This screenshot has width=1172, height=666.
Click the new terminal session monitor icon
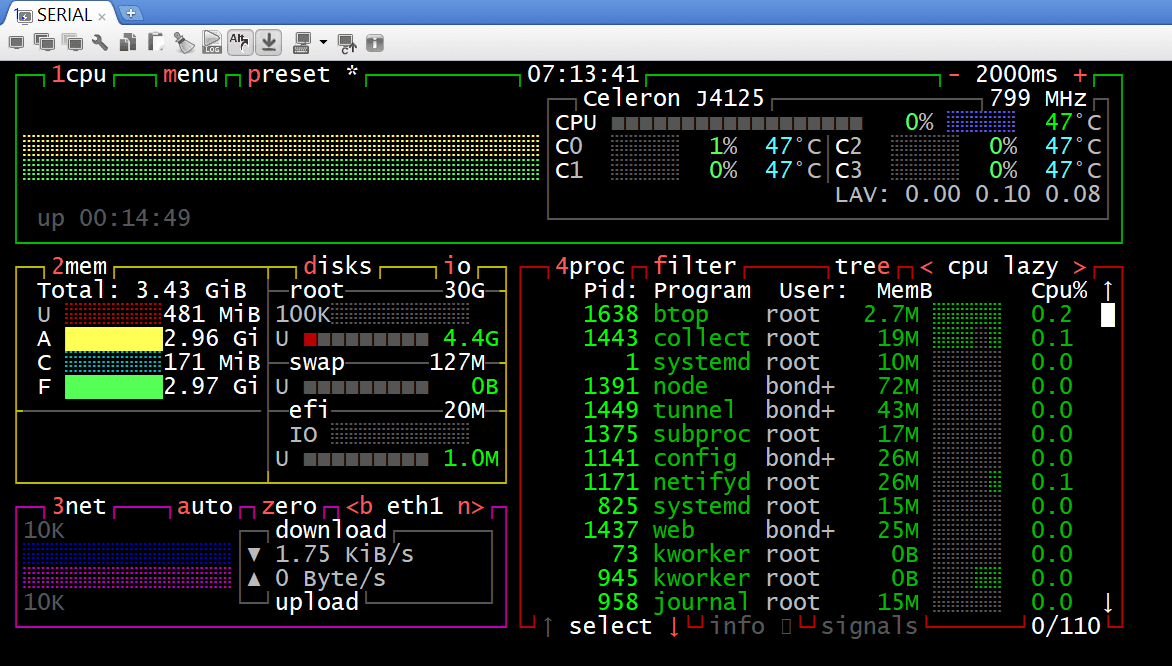pyautogui.click(x=16, y=43)
